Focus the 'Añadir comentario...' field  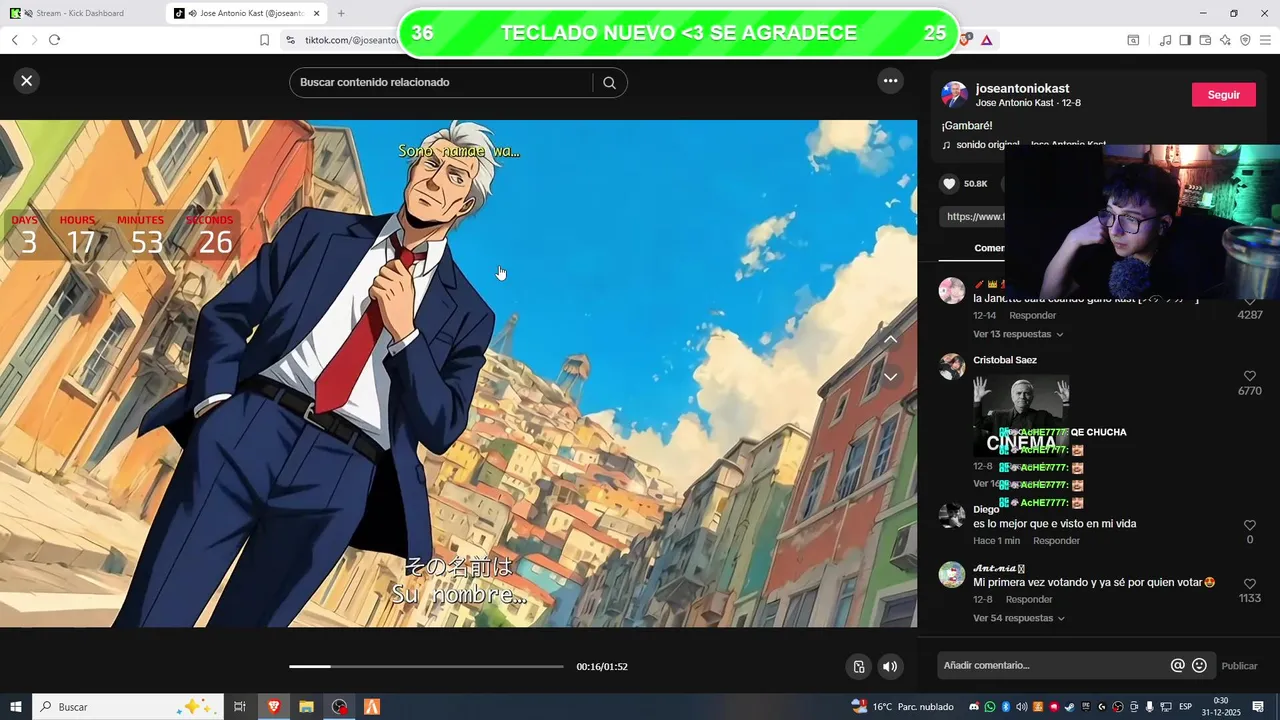click(x=1053, y=665)
